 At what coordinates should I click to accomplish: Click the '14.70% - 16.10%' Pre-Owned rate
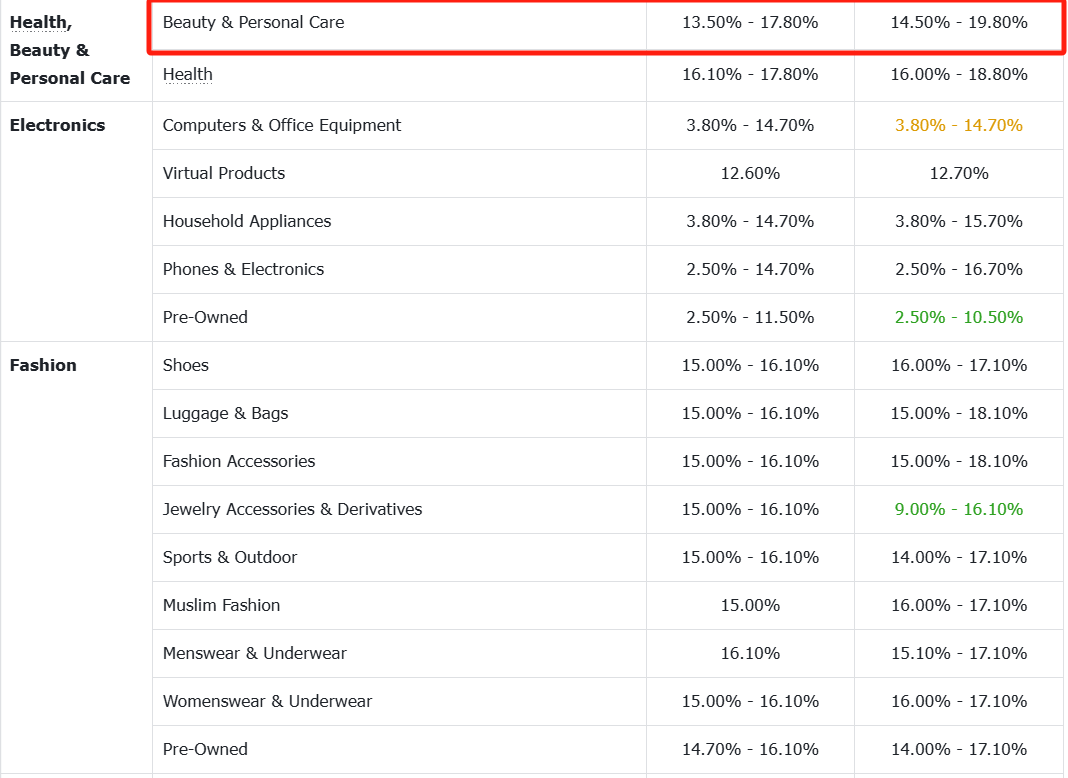click(750, 749)
